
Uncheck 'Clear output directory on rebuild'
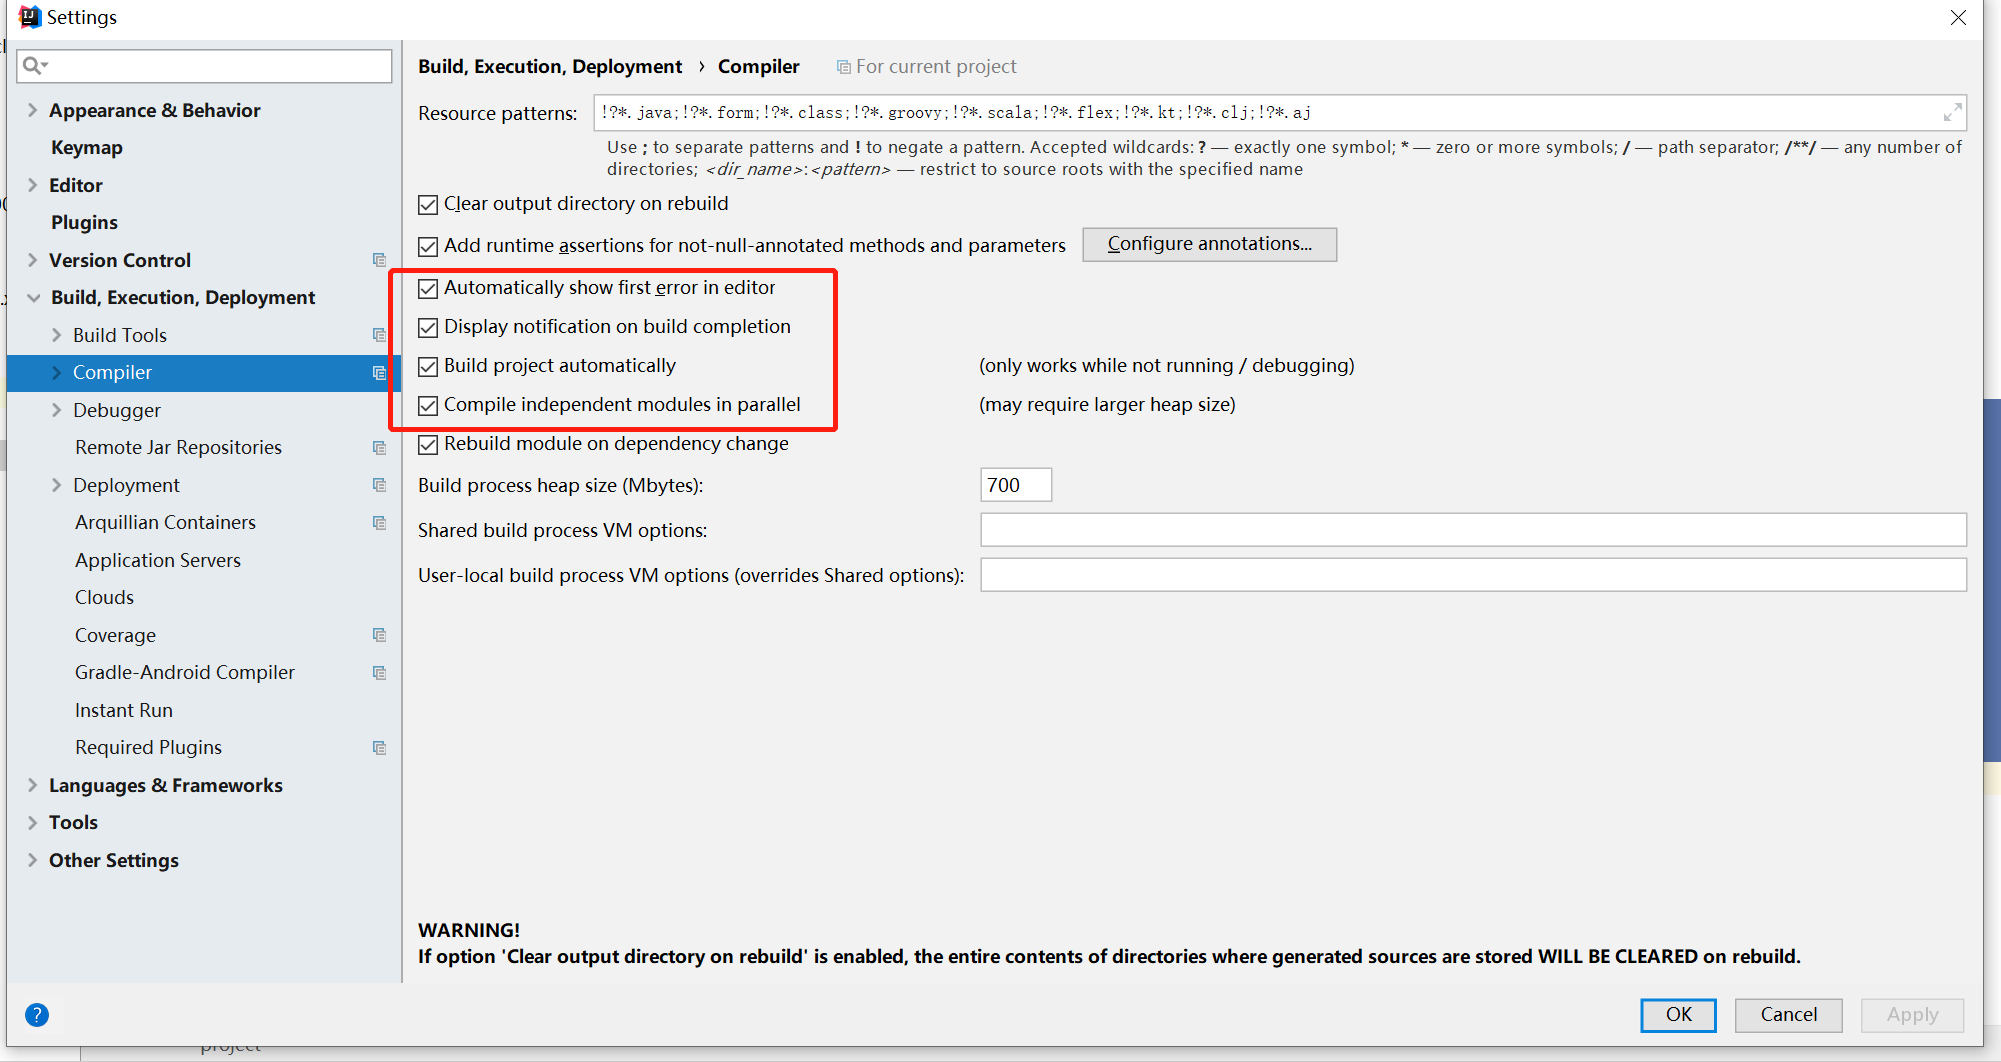tap(428, 204)
